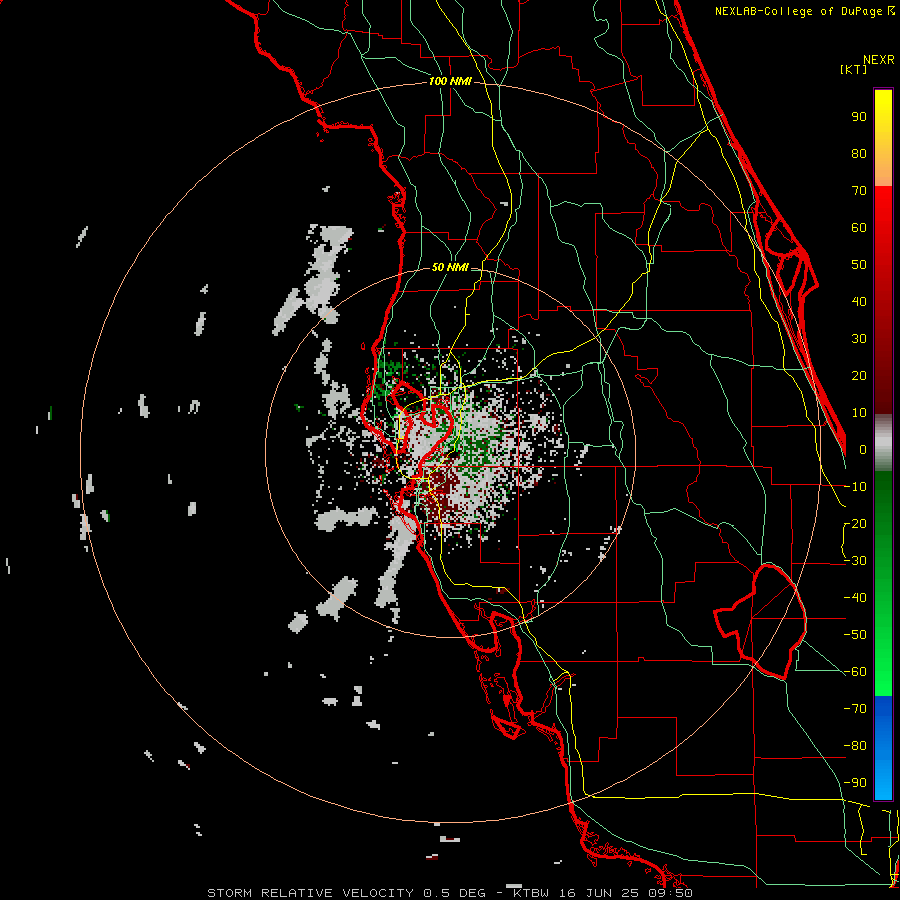Click the -80 value on velocity scale
This screenshot has height=900, width=900.
855,746
